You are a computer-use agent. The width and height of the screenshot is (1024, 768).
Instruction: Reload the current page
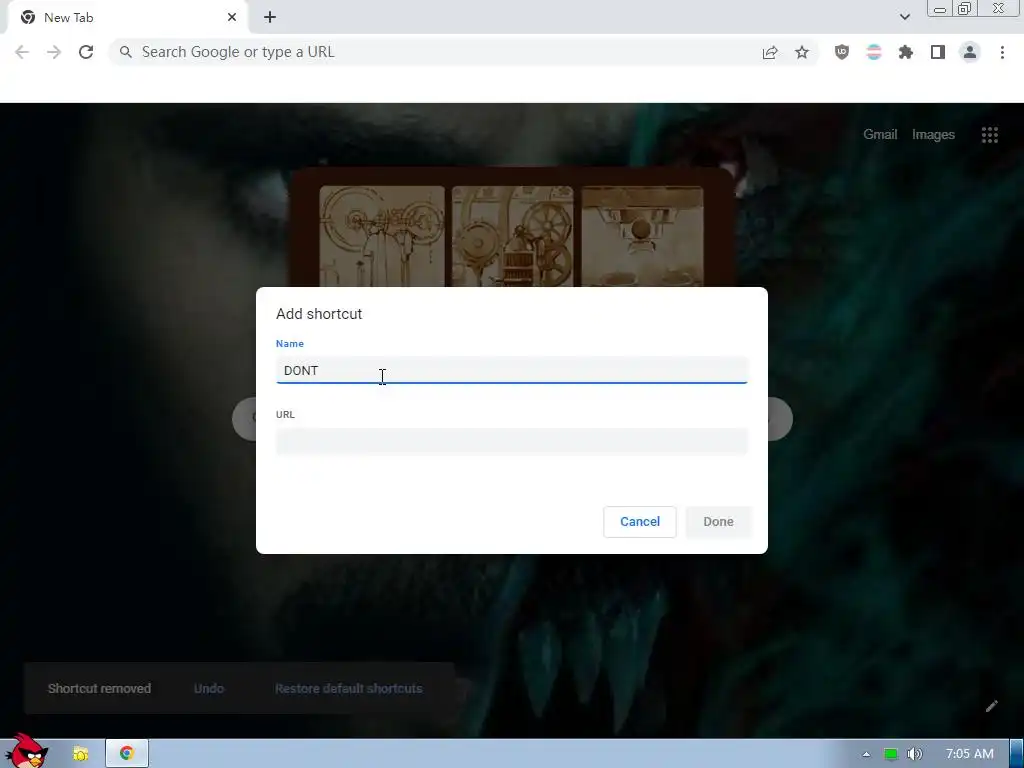point(86,52)
